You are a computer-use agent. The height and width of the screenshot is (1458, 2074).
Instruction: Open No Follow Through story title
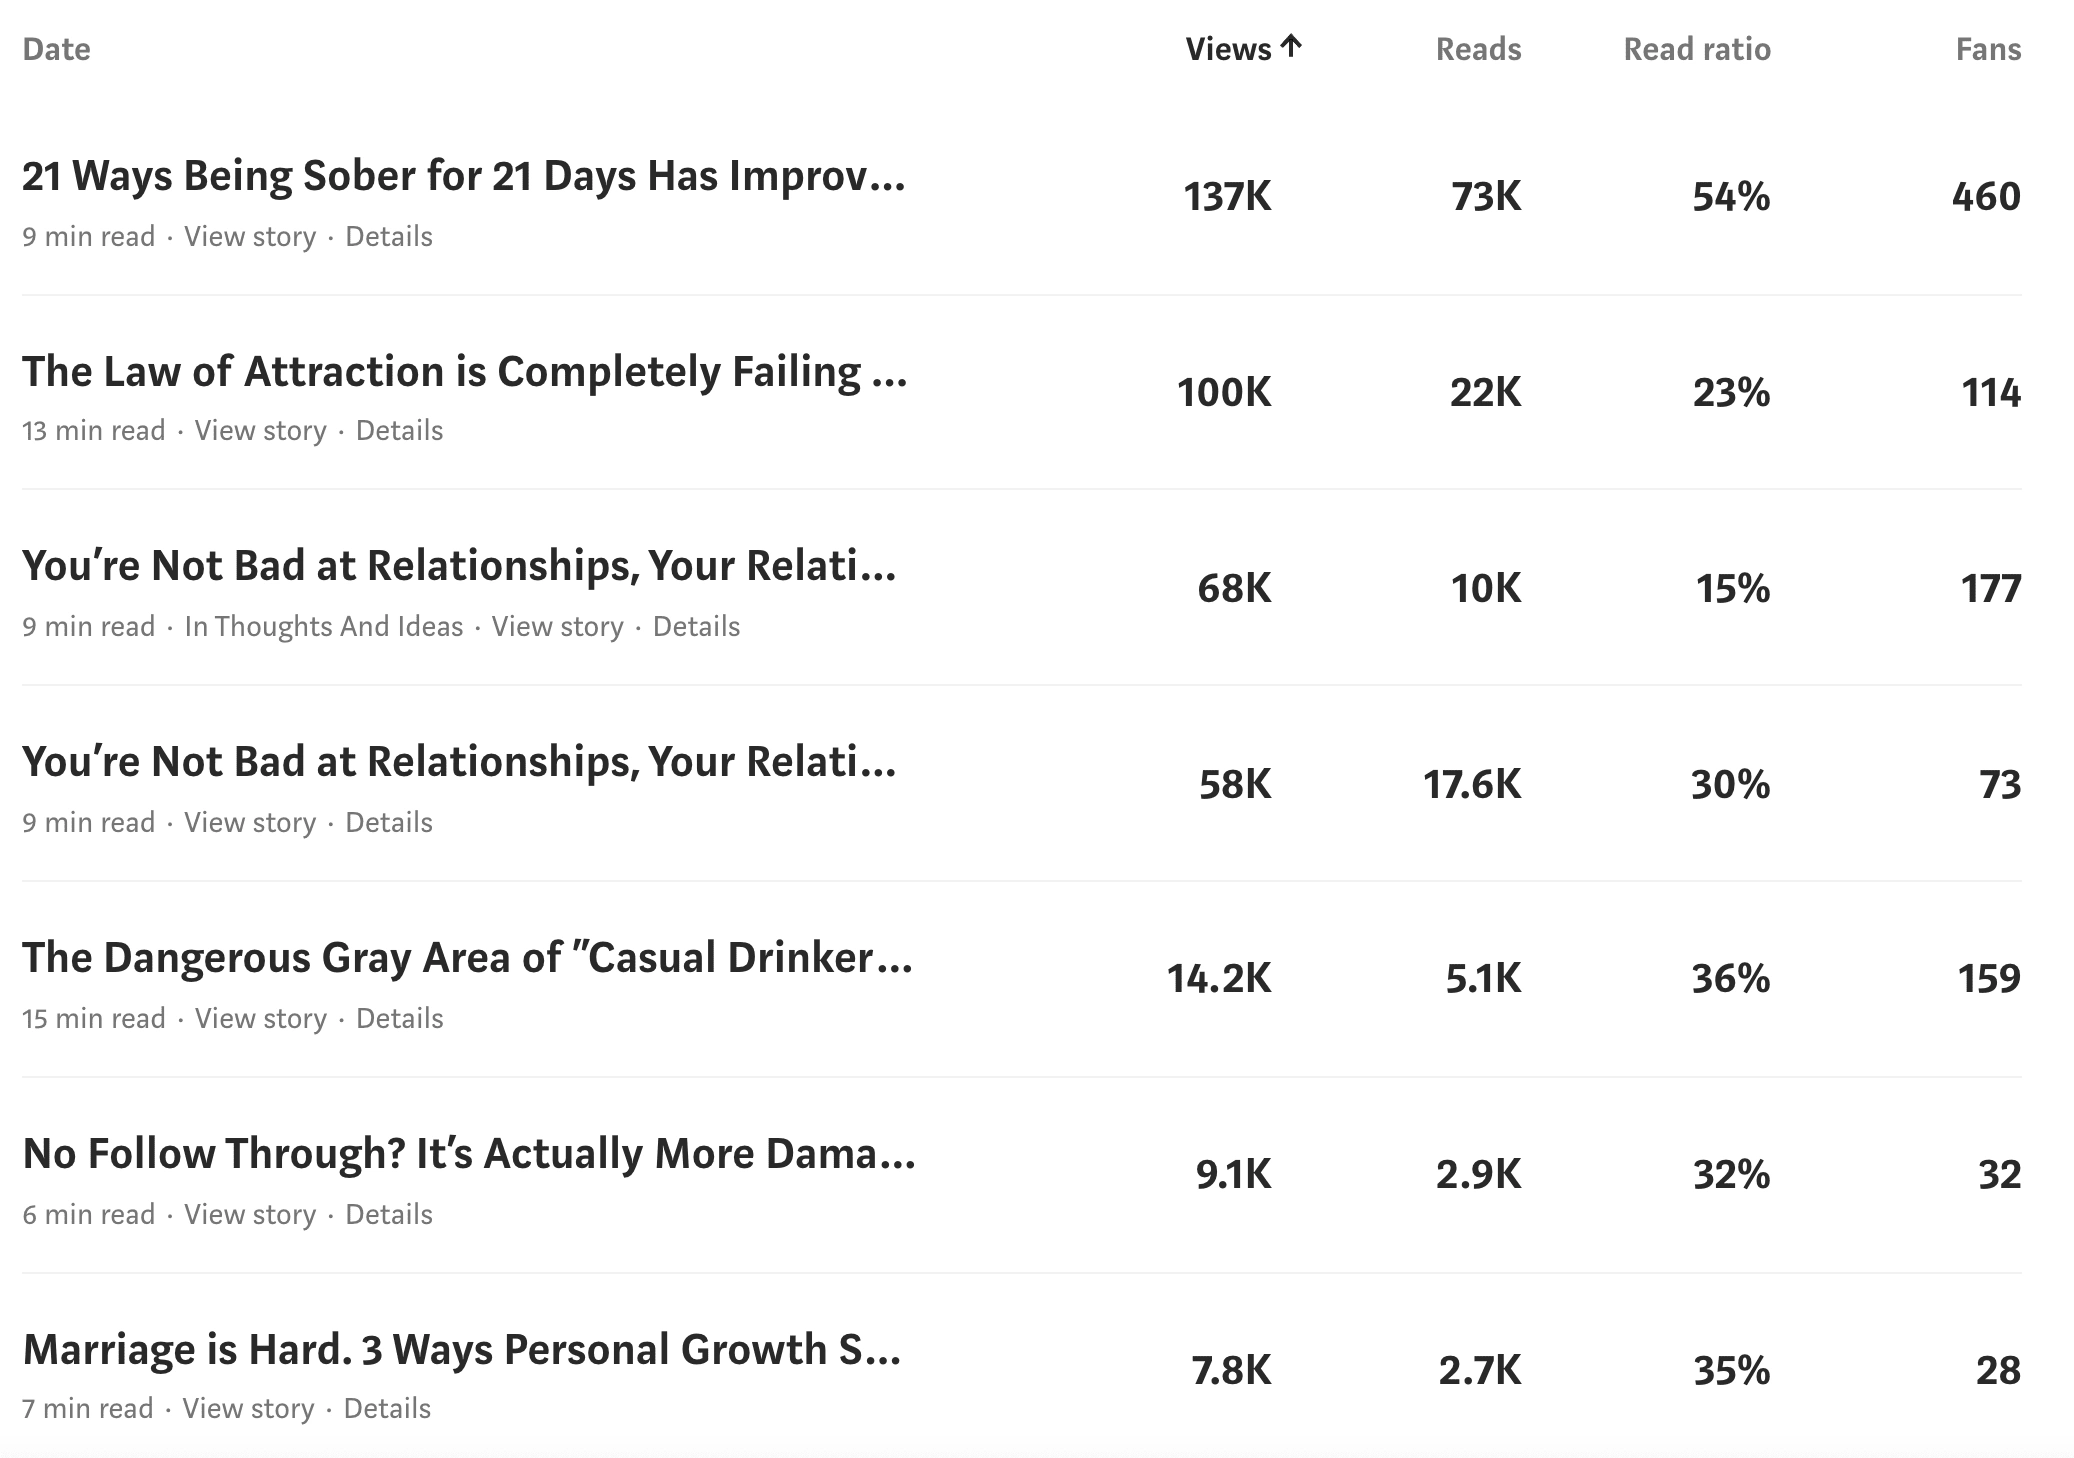coord(469,1154)
